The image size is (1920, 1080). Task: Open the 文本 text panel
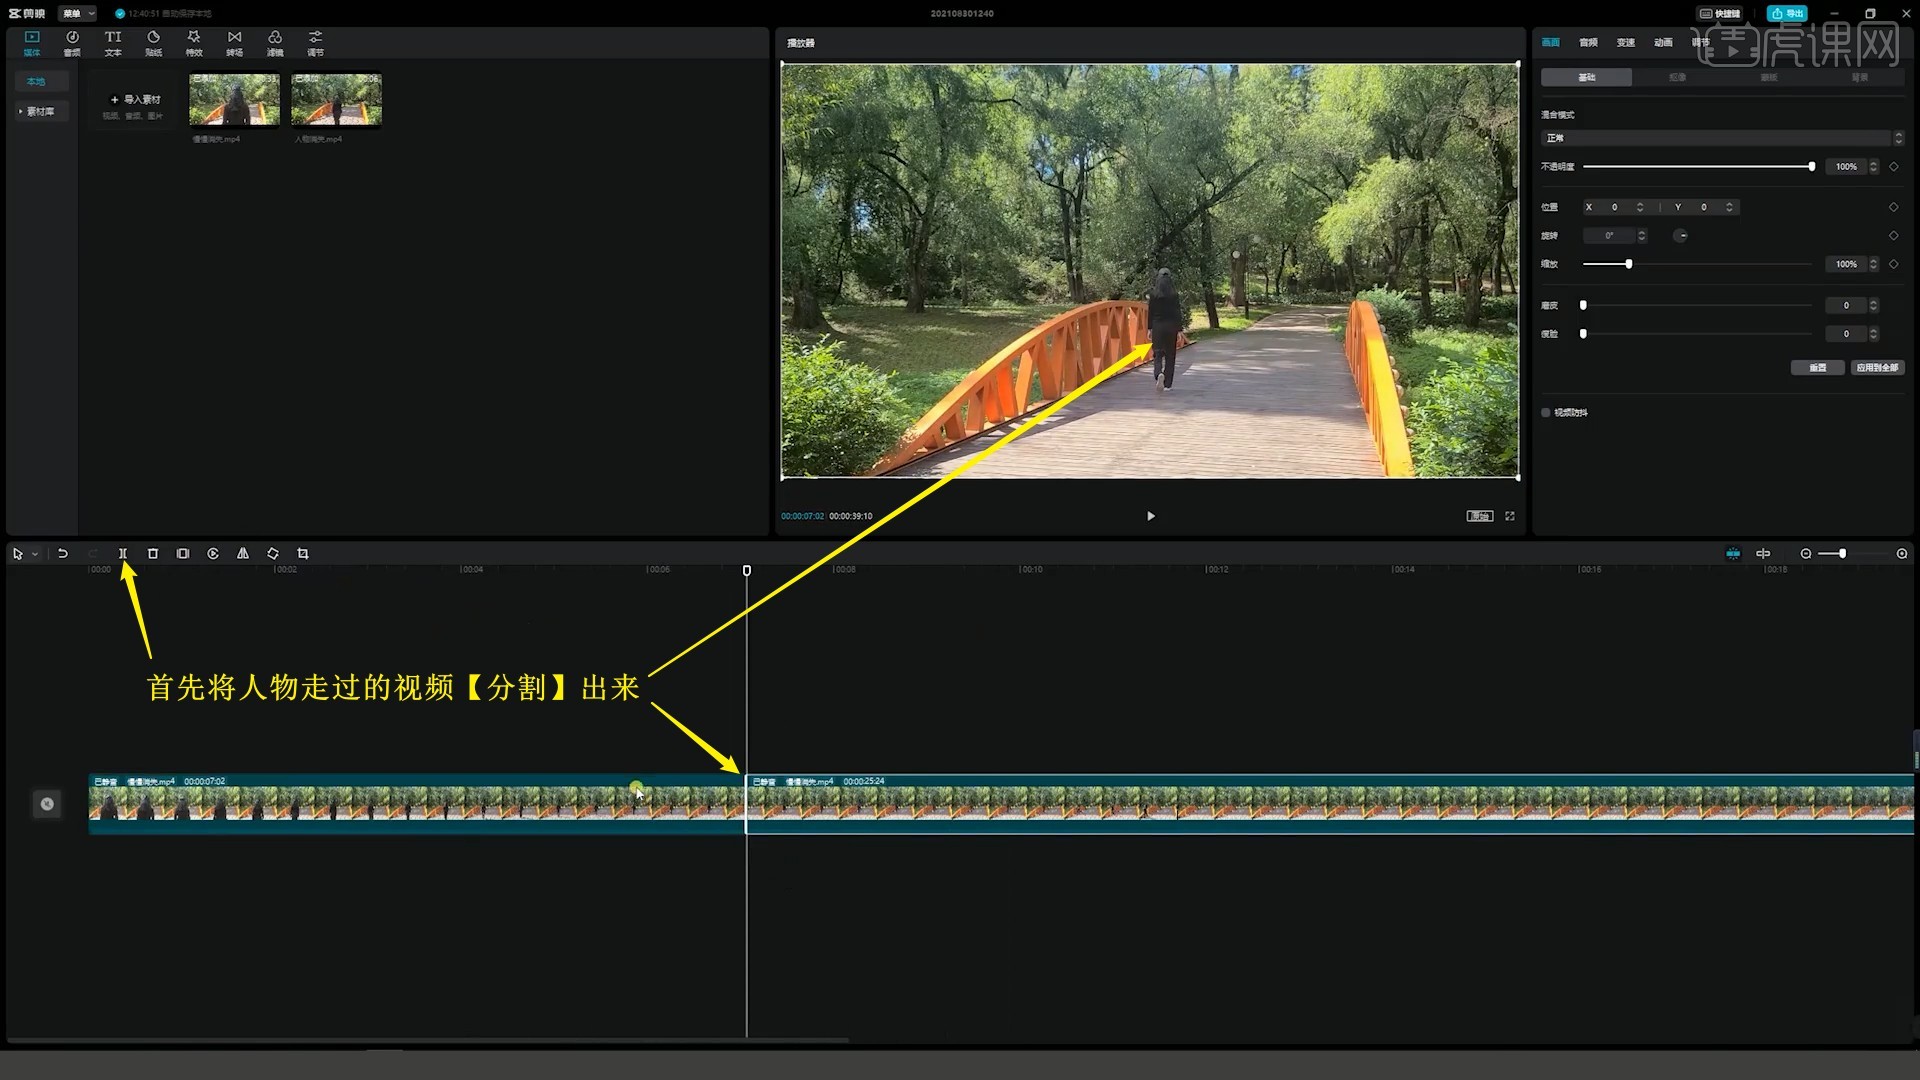[x=113, y=43]
